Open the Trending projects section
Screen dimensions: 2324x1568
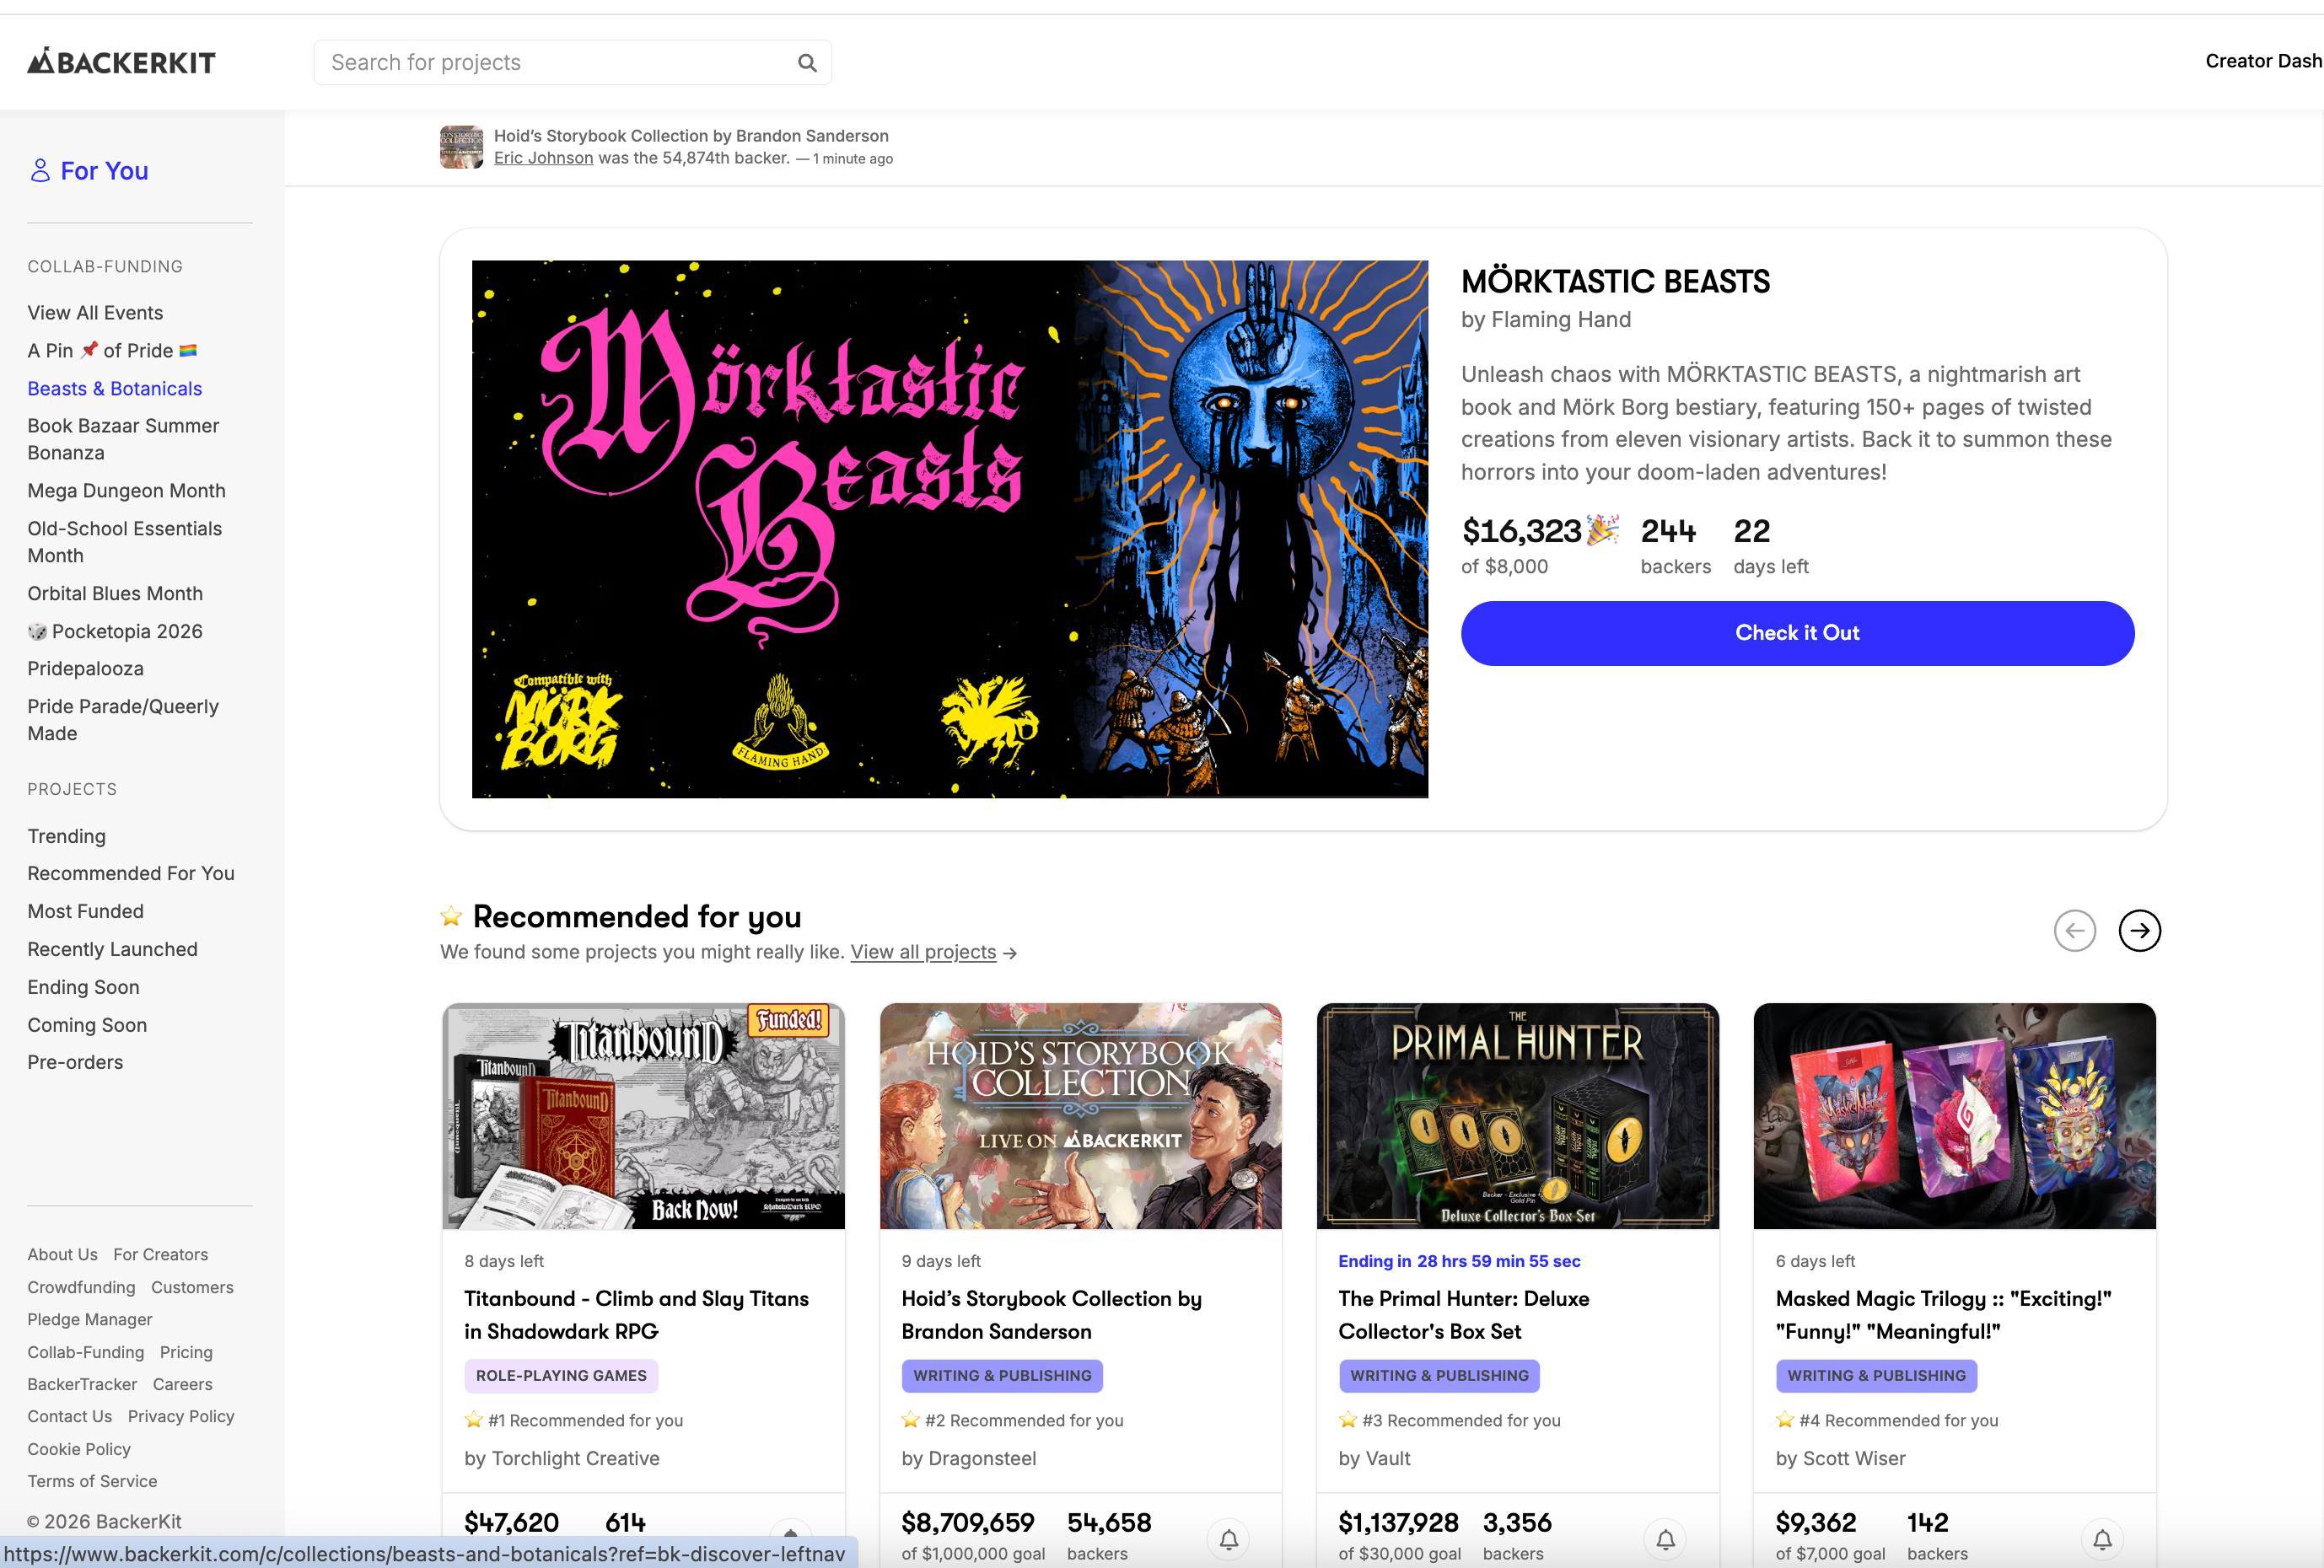coord(67,836)
